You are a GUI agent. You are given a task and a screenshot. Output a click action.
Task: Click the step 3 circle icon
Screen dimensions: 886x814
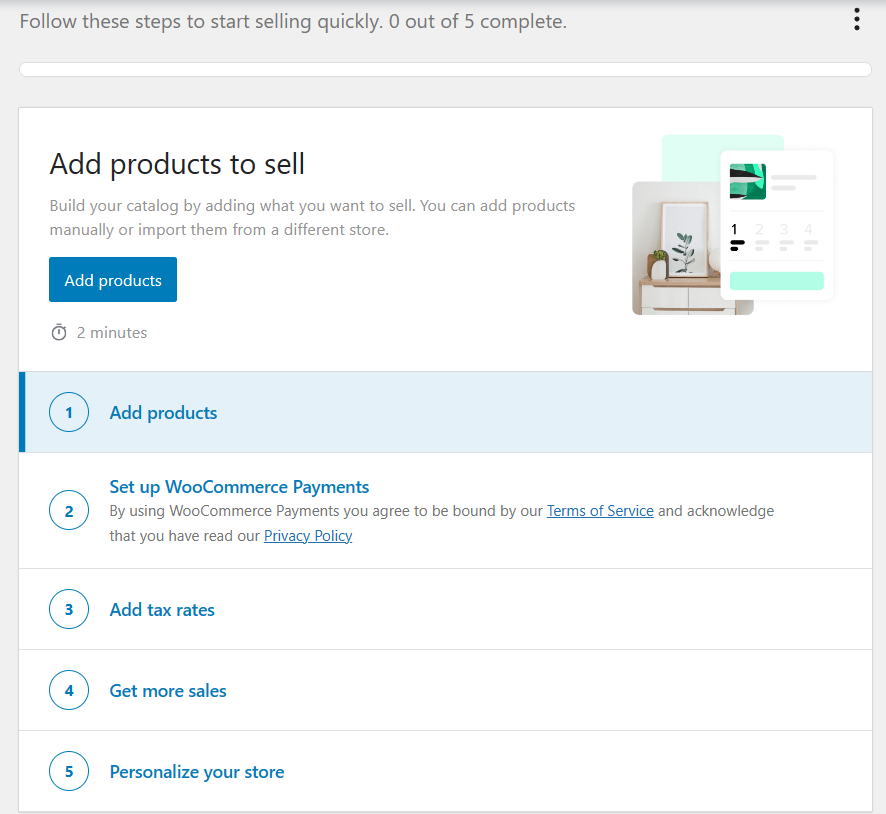click(x=69, y=609)
